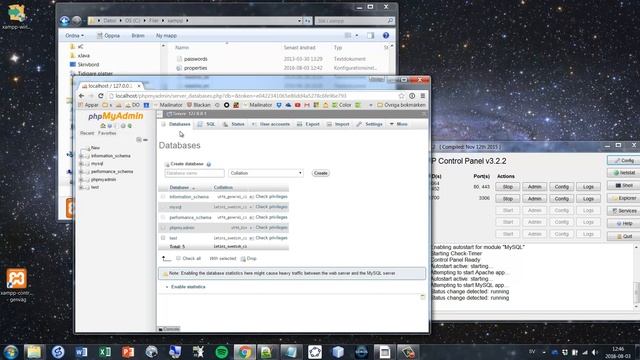Open the phpMyAdmin home icon in sidebar
Image resolution: width=640 pixels, height=360 pixels.
[103, 126]
